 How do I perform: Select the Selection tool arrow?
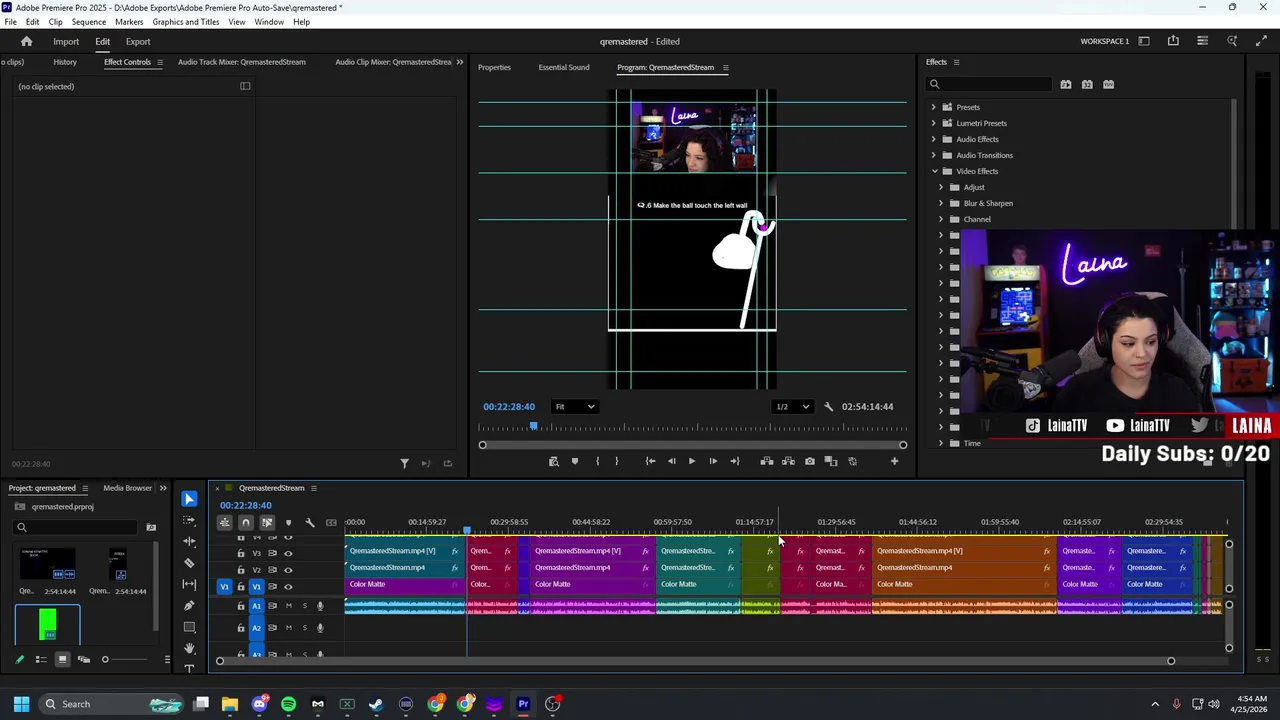click(x=189, y=499)
